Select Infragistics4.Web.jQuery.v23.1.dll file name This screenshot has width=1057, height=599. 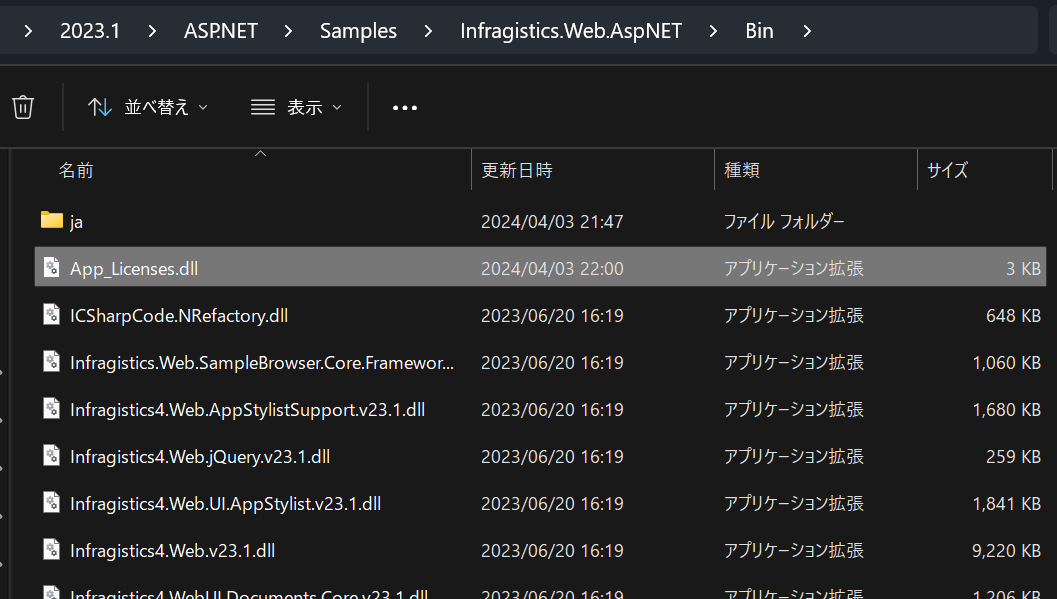(200, 458)
